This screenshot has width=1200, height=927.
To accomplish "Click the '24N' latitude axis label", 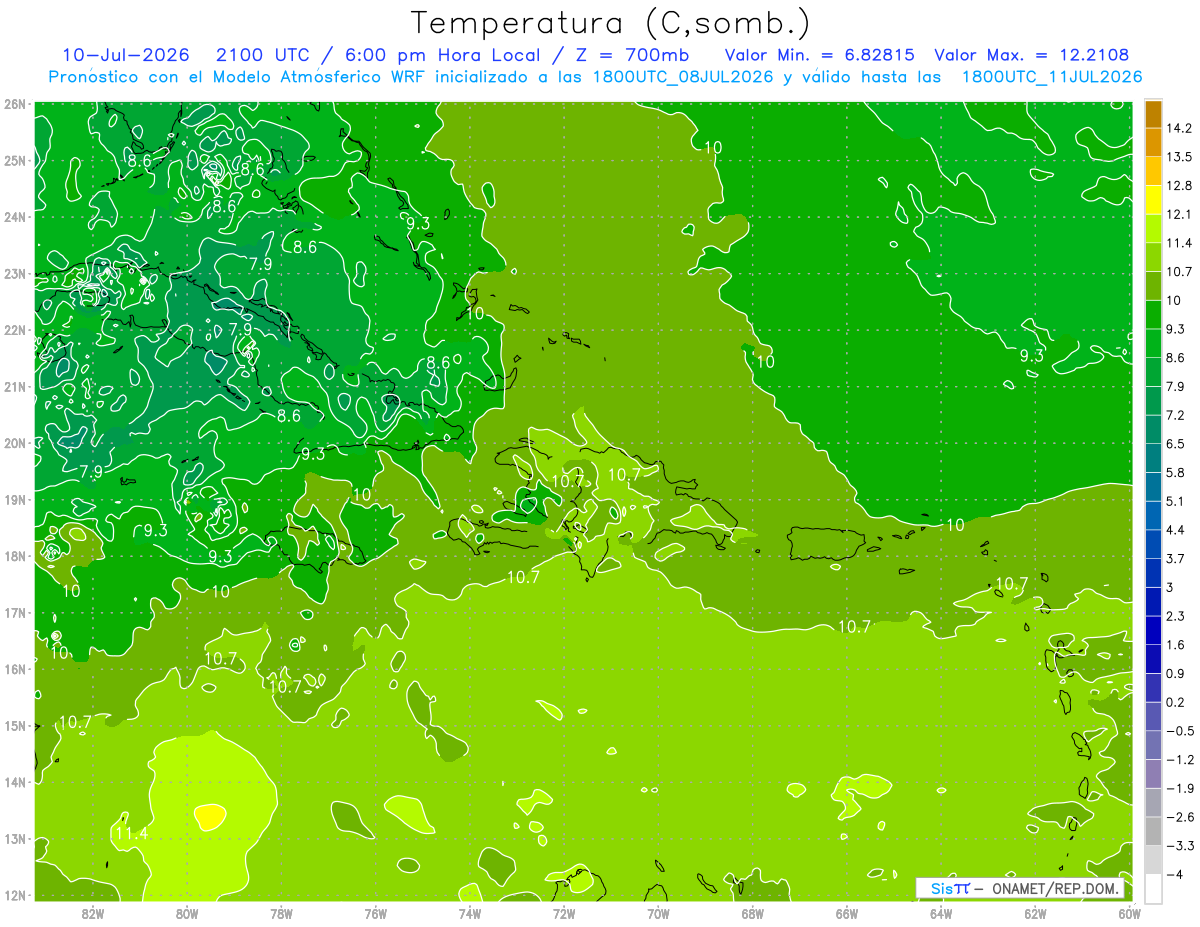I will (x=14, y=217).
